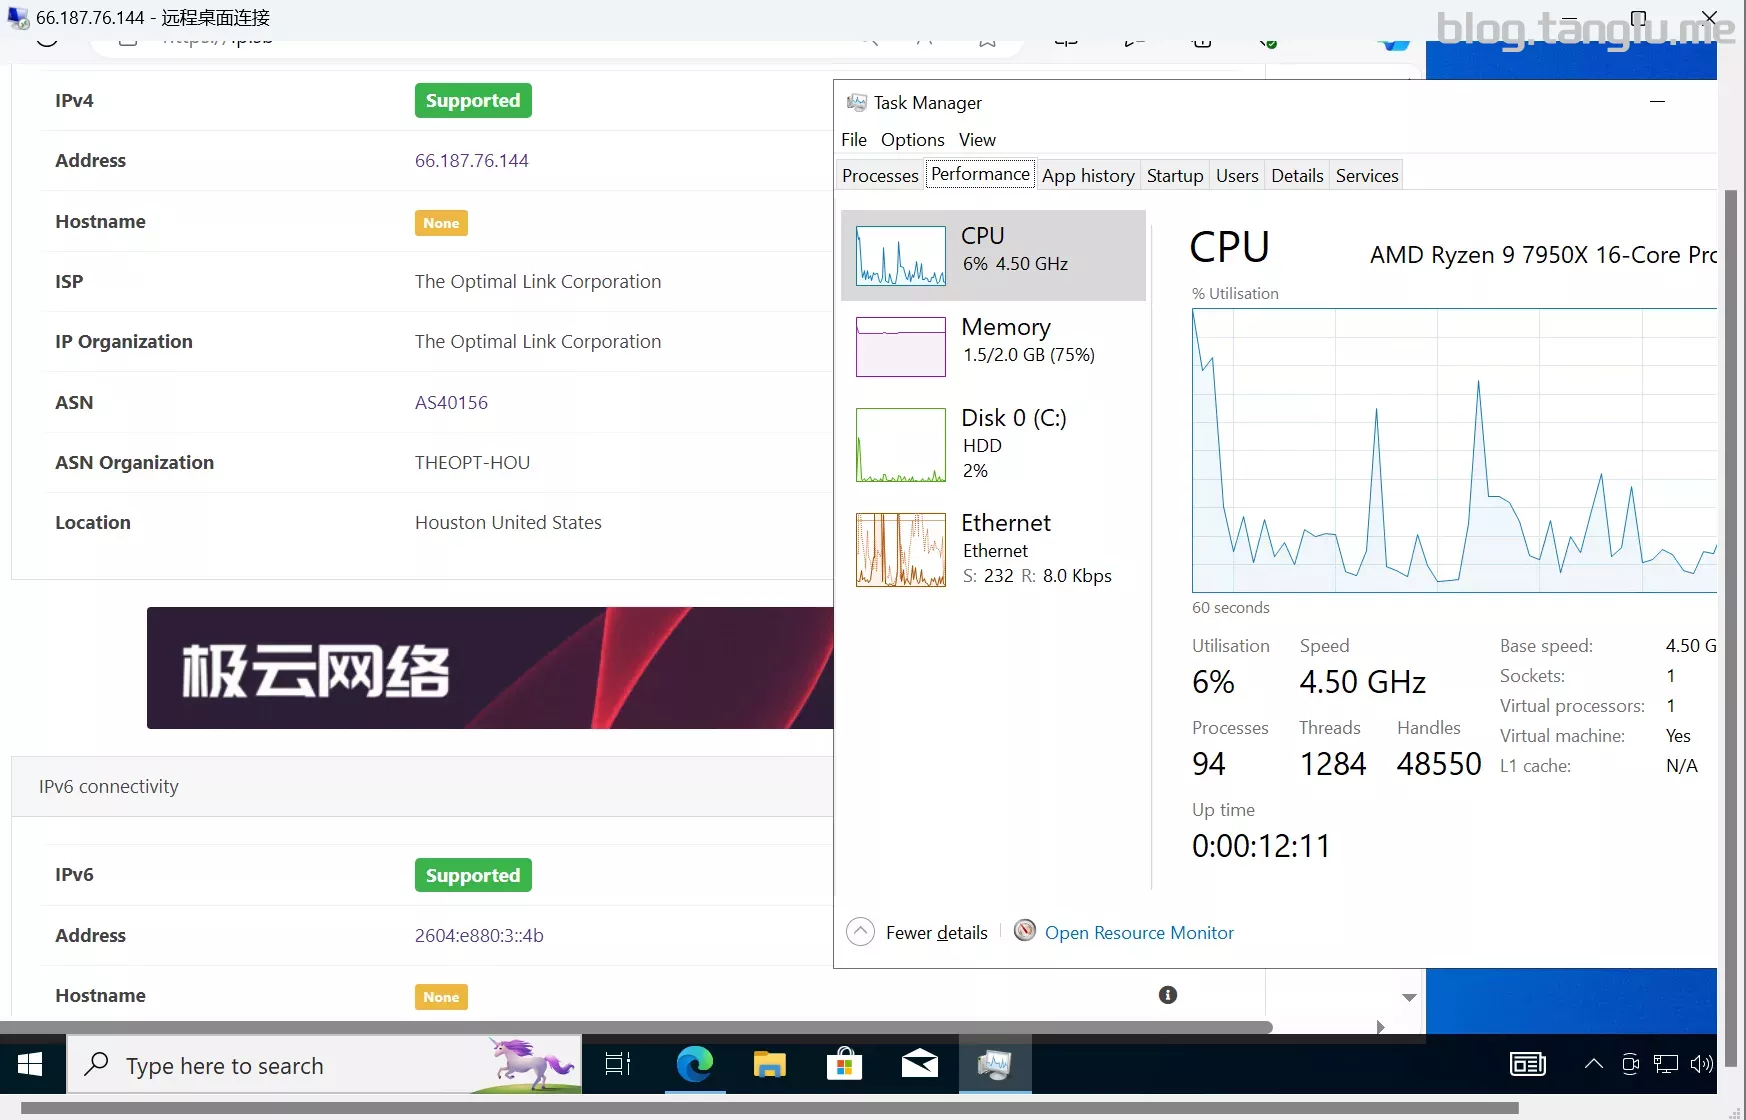This screenshot has height=1120, width=1746.
Task: Open the Mail app taskbar icon
Action: point(919,1065)
